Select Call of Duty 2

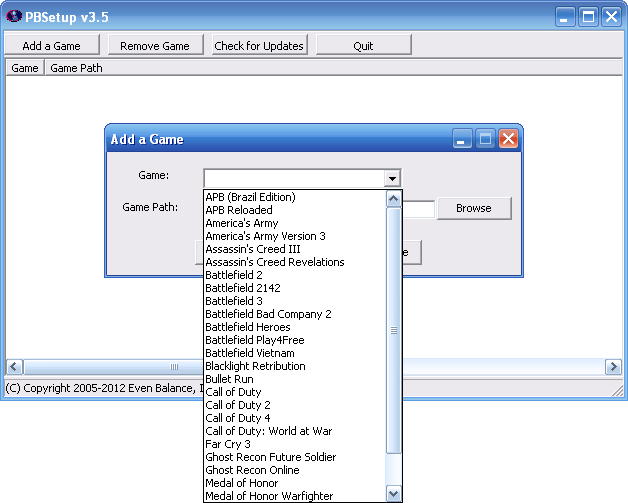pos(295,405)
